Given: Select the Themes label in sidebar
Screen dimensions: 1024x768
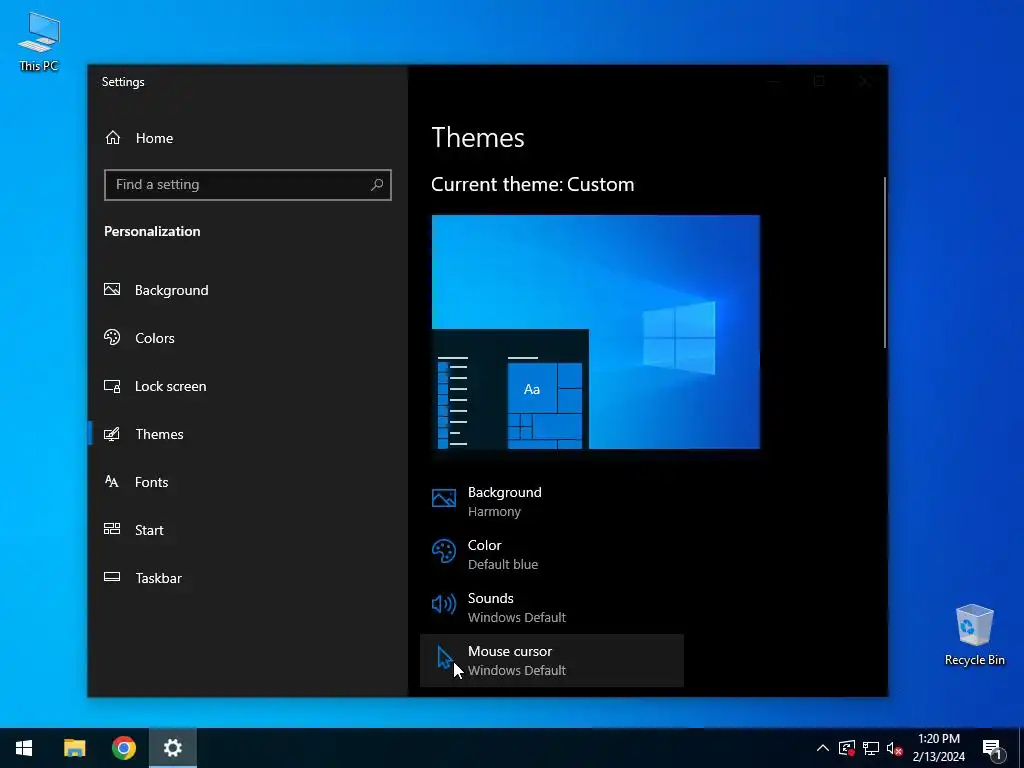Looking at the screenshot, I should coord(159,434).
